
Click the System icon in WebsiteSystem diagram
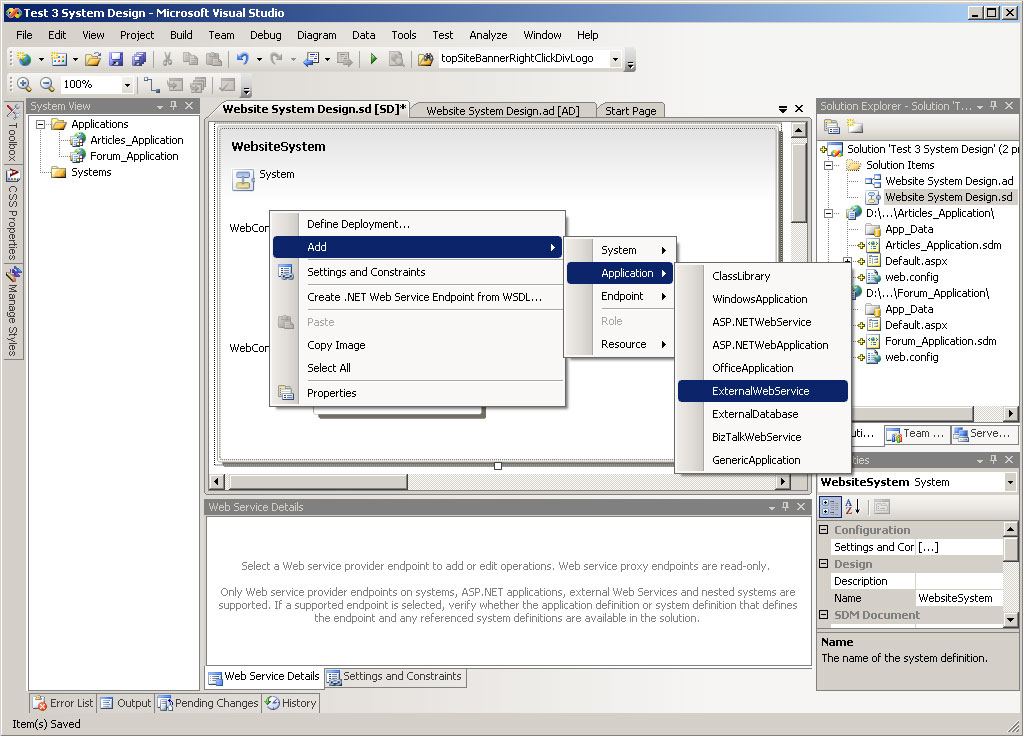[x=243, y=179]
